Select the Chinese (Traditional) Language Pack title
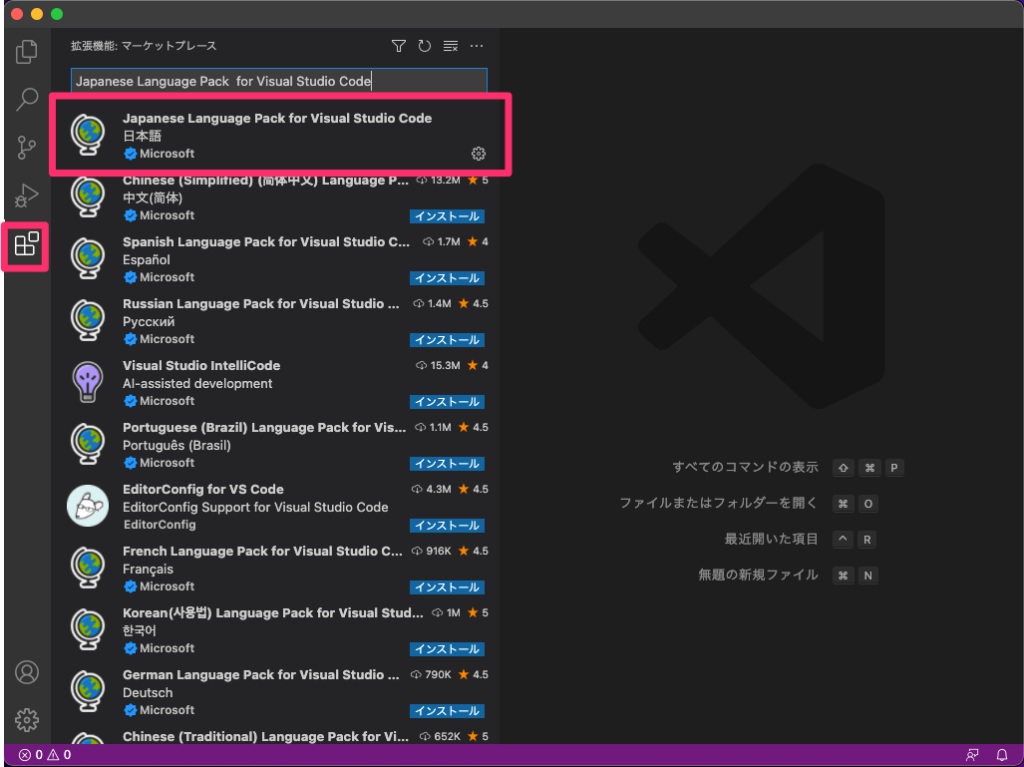This screenshot has width=1024, height=767. pyautogui.click(x=266, y=736)
